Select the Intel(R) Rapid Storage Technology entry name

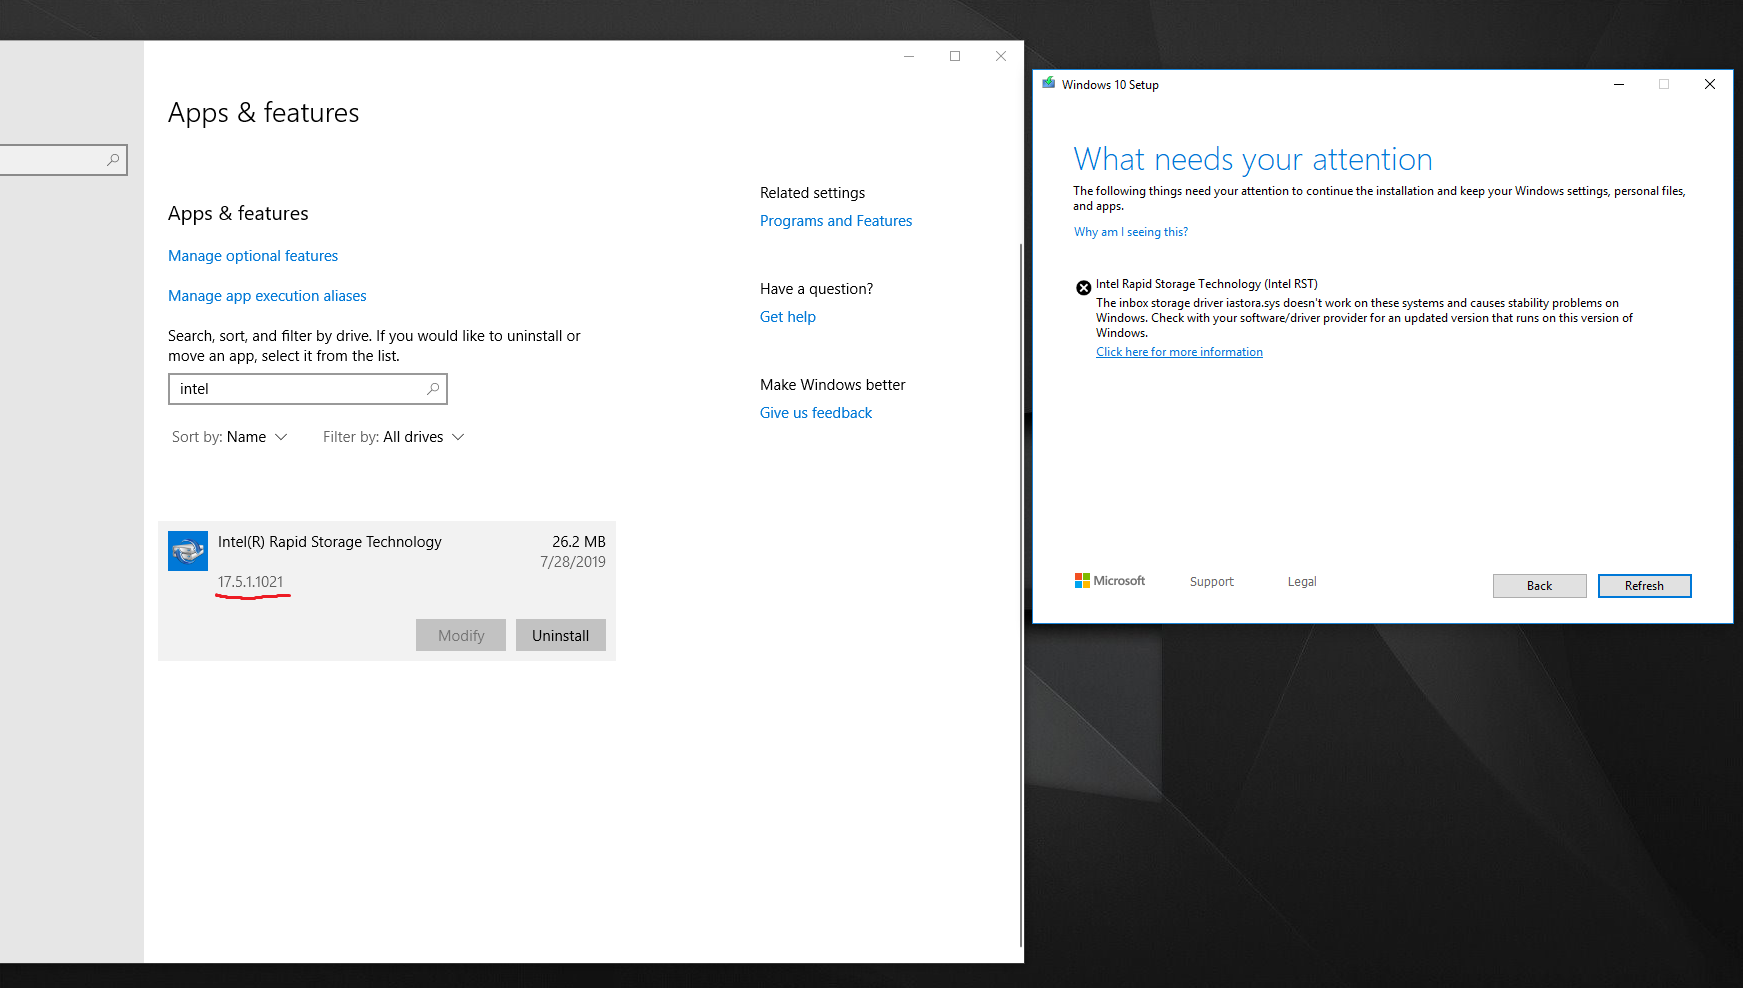(x=330, y=542)
